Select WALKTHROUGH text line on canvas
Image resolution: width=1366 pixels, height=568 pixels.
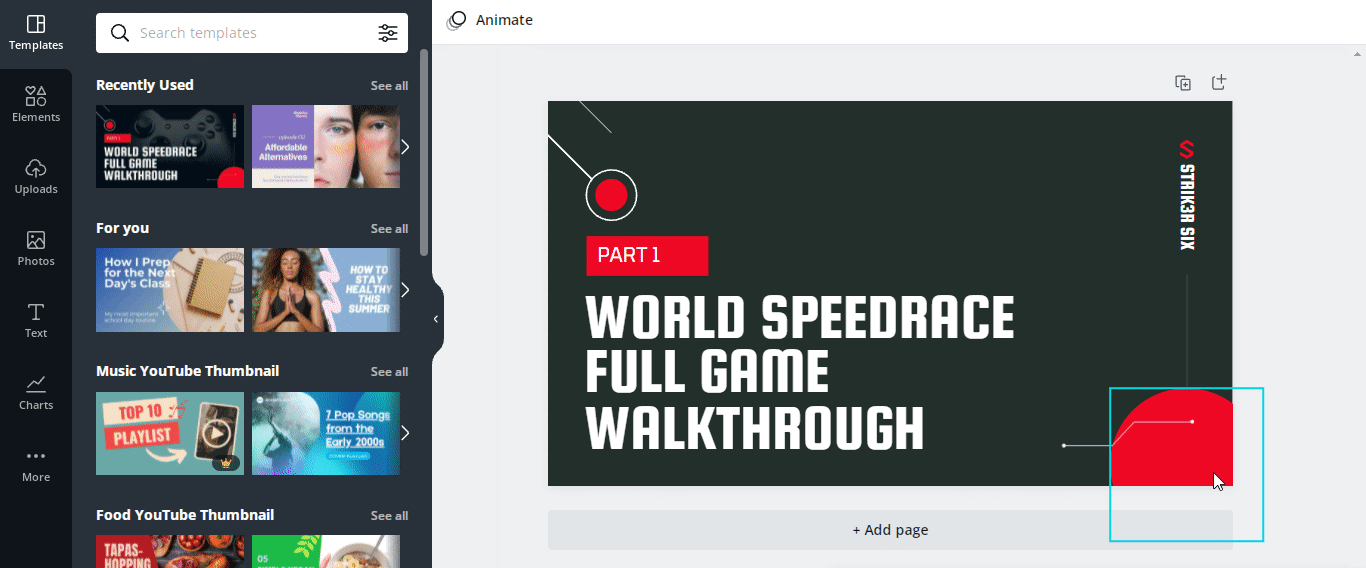coord(755,428)
